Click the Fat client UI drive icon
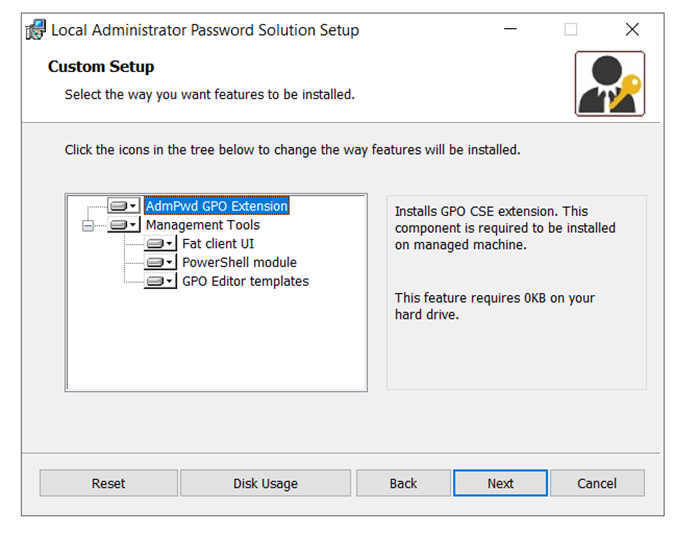This screenshot has height=533, width=673. [155, 244]
